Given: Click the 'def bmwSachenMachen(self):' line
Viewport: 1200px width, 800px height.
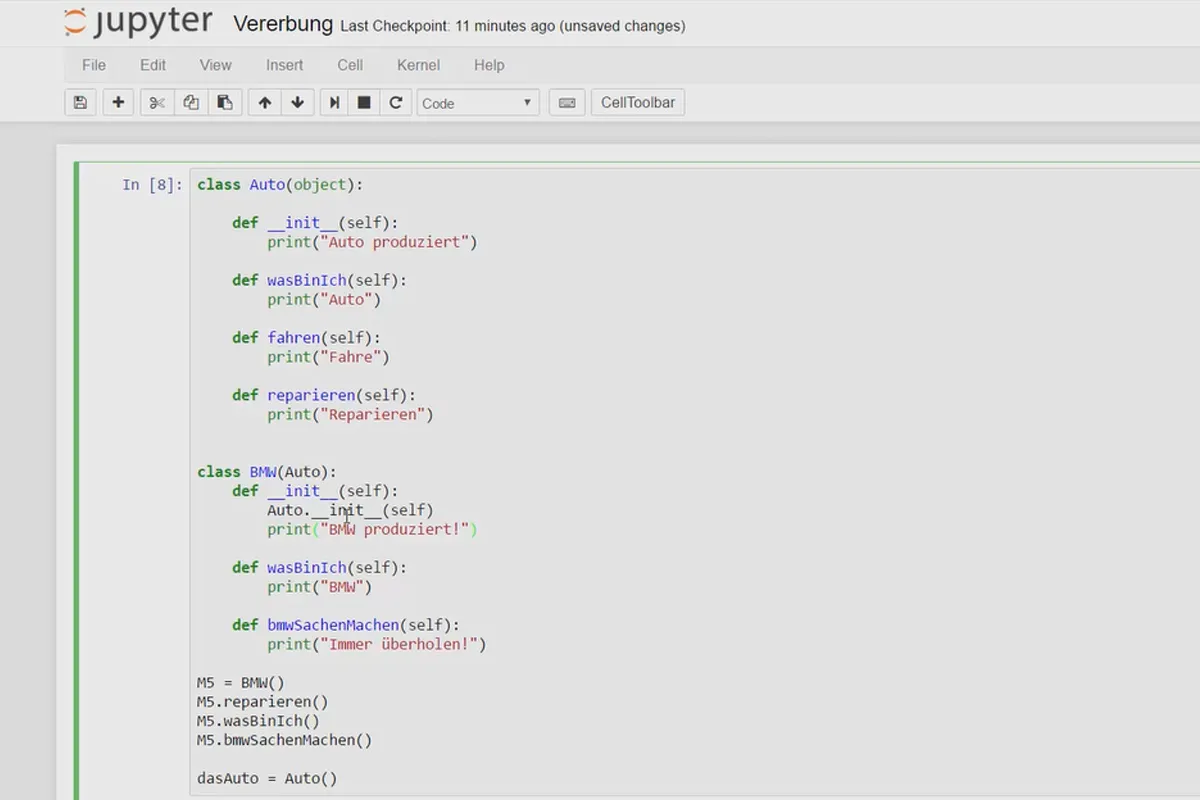Looking at the screenshot, I should [346, 625].
